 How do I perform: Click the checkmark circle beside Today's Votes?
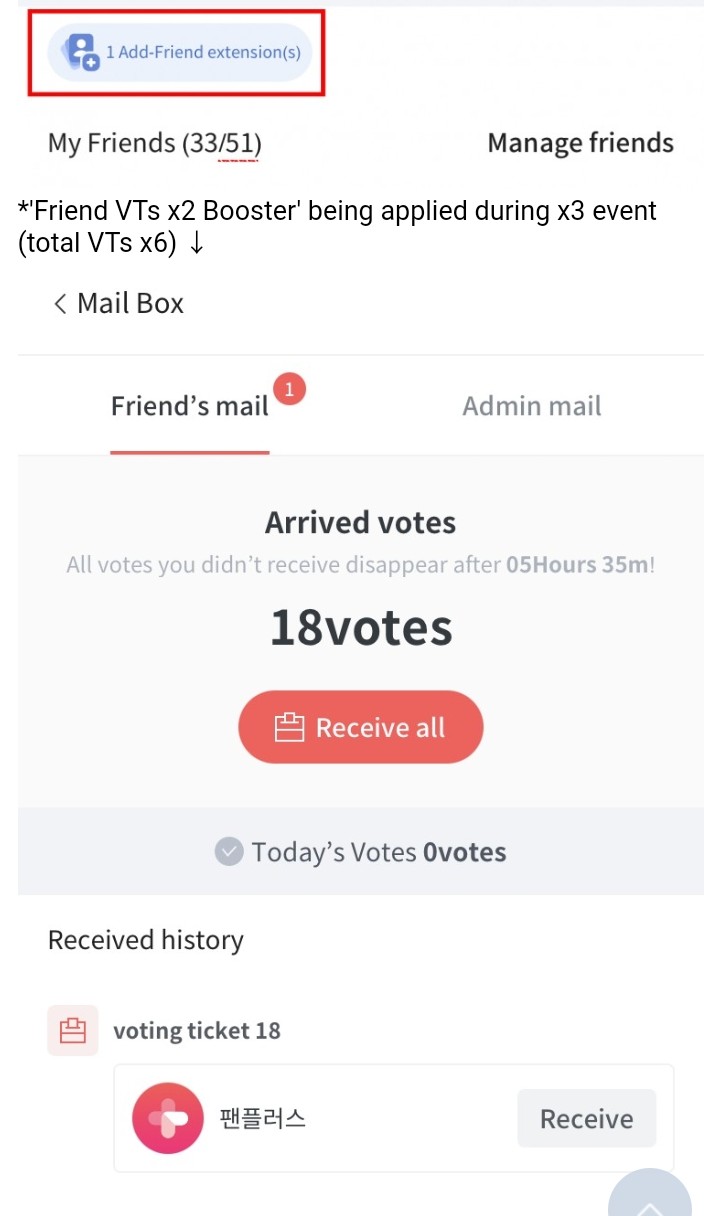(x=229, y=852)
